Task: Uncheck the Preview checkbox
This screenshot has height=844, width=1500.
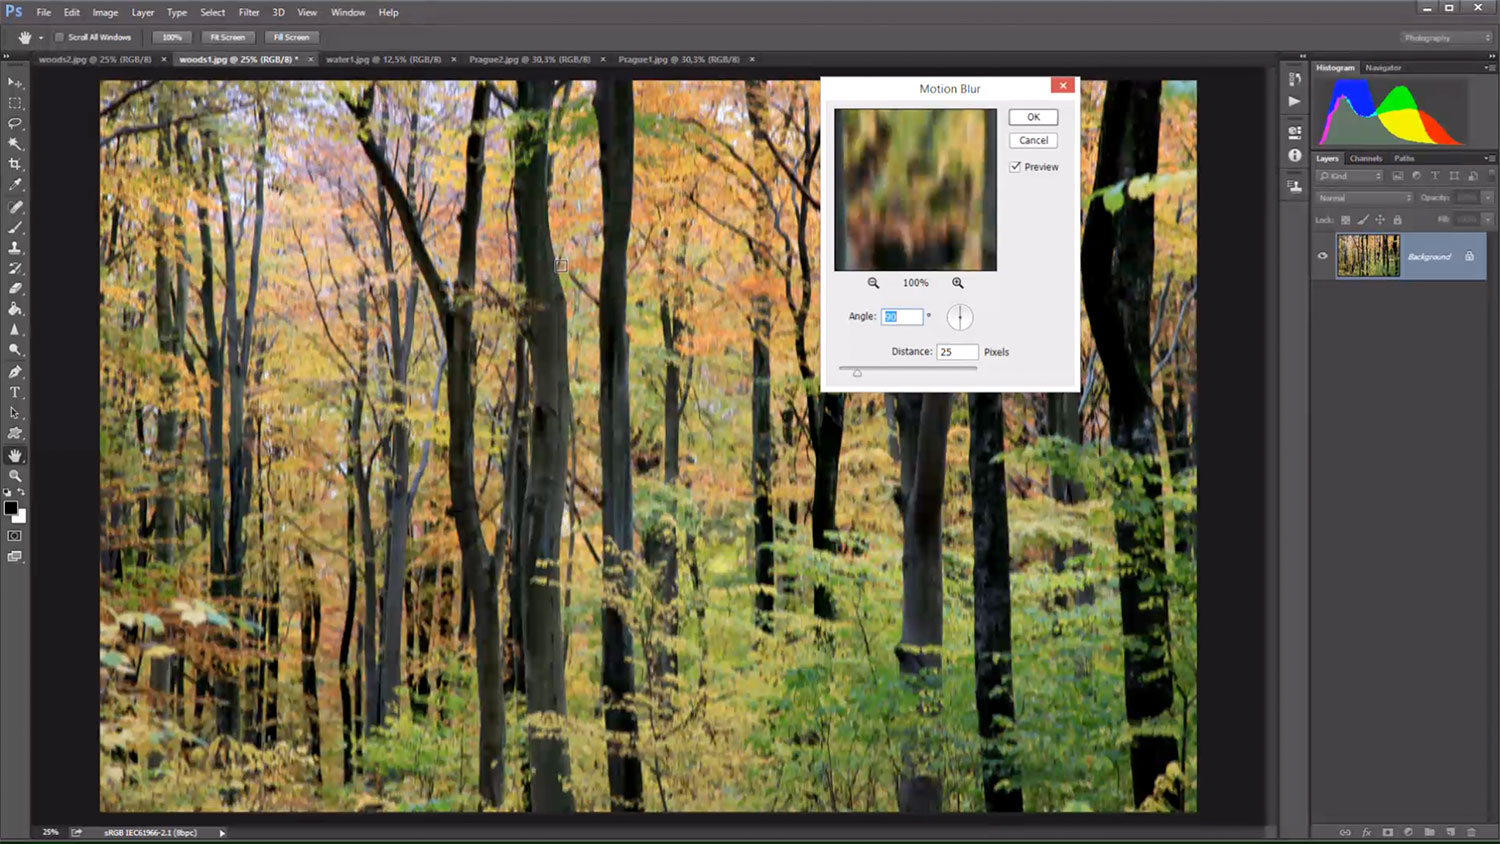Action: tap(1015, 167)
